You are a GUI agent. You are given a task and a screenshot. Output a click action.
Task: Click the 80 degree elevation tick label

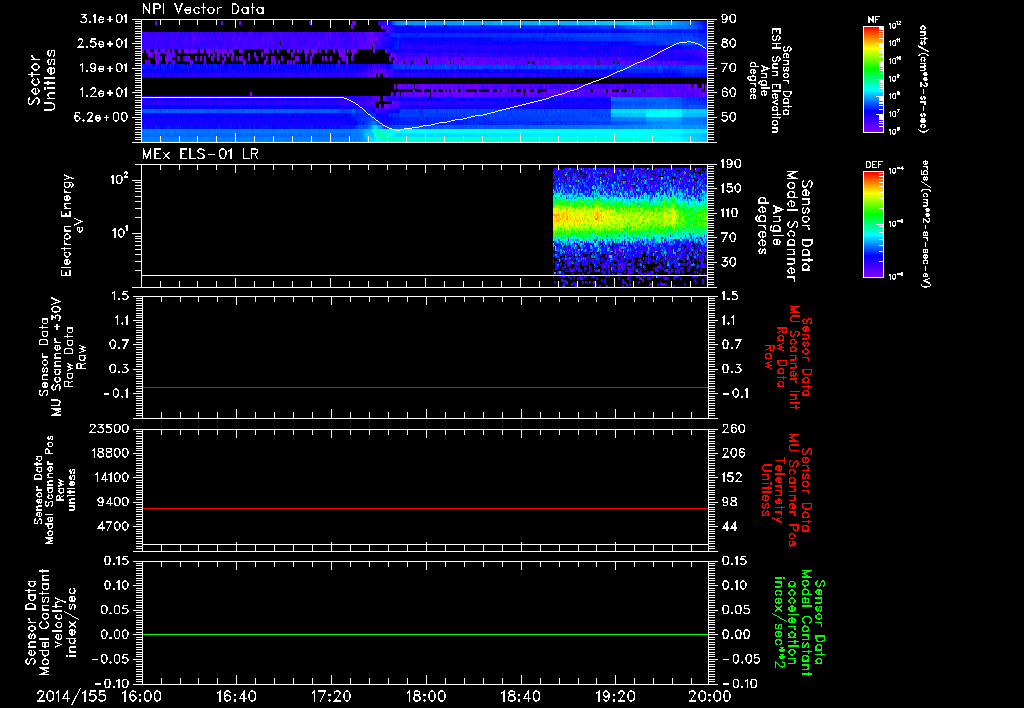[728, 43]
